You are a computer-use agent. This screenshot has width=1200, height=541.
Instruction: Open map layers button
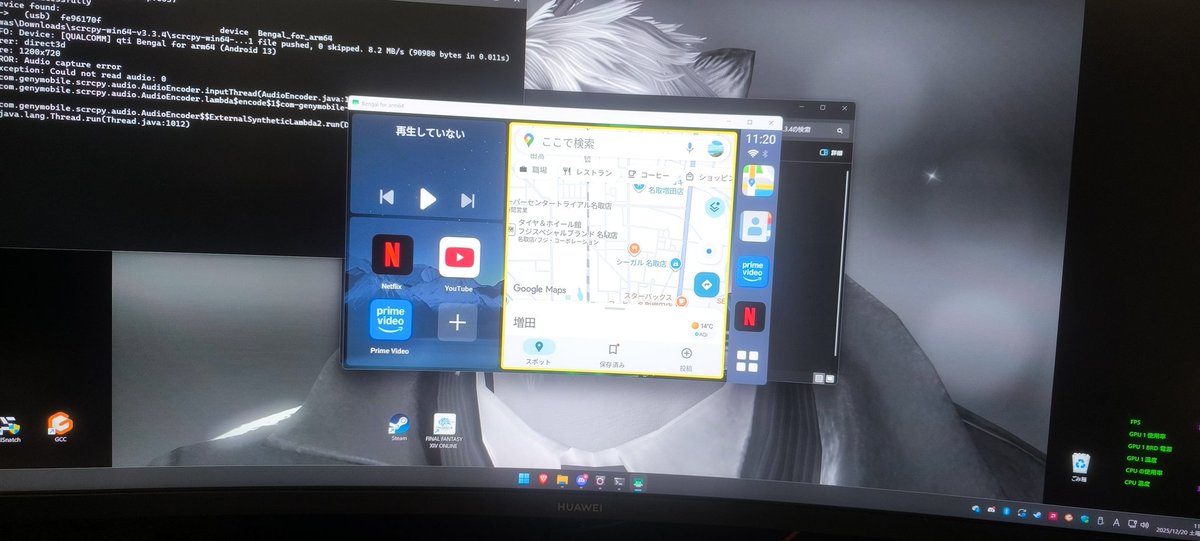pos(714,207)
